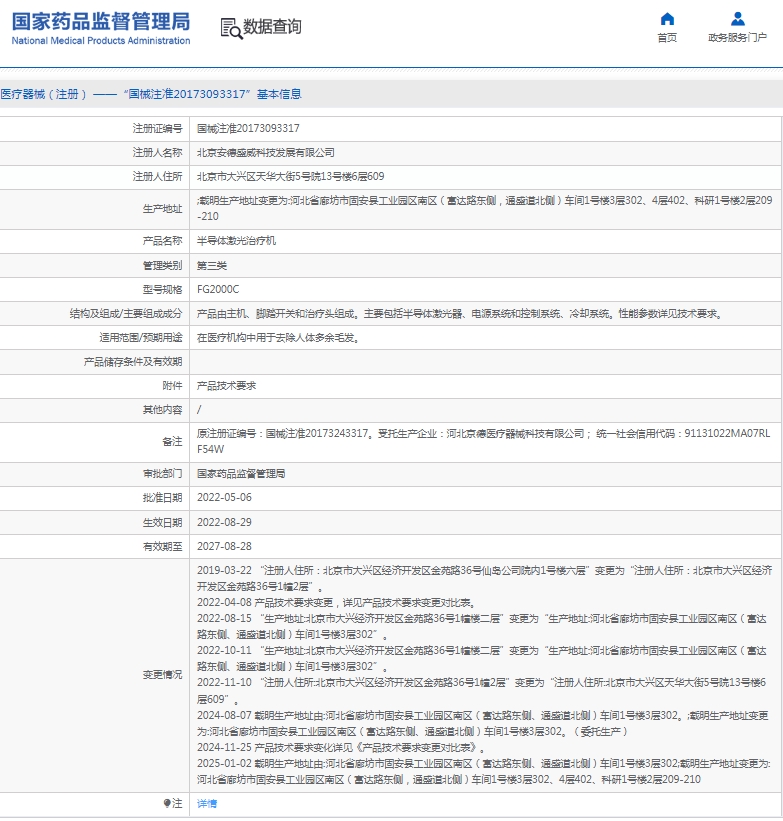783x821 pixels.
Task: Select the 2025-01-02 change record entry
Action: (484, 771)
